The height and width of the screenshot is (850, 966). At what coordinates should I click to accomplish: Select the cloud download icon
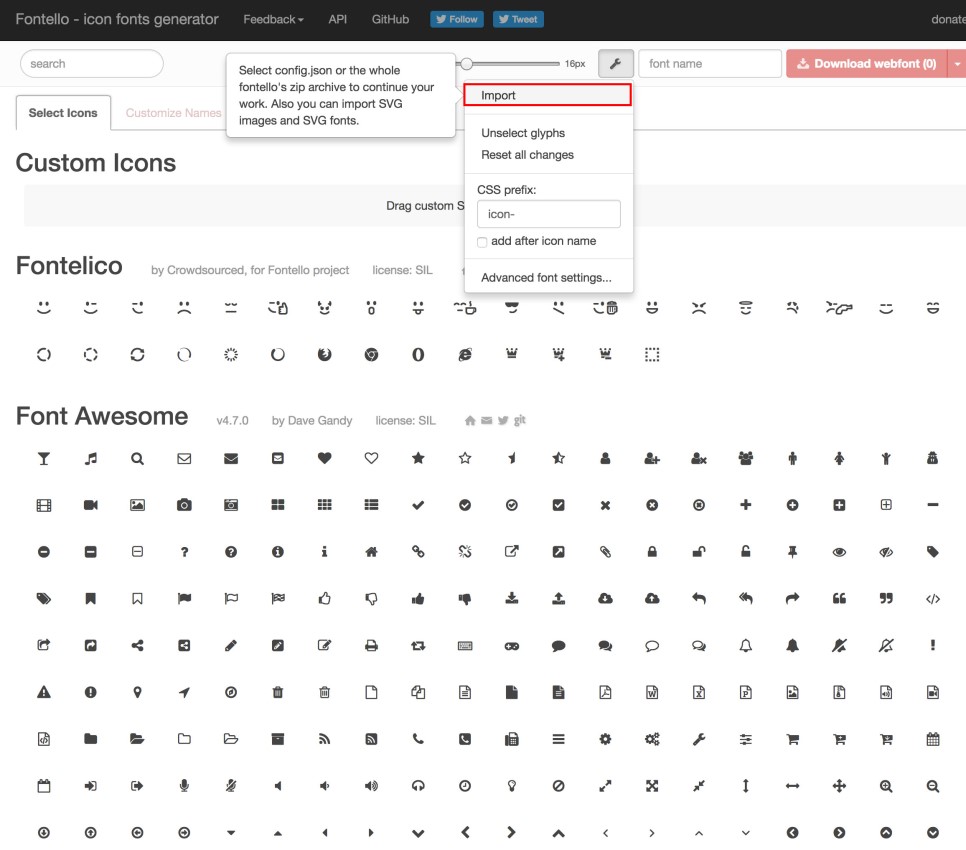(606, 599)
